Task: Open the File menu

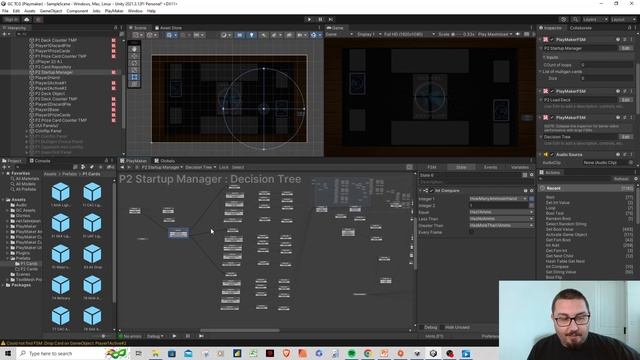Action: pyautogui.click(x=5, y=11)
